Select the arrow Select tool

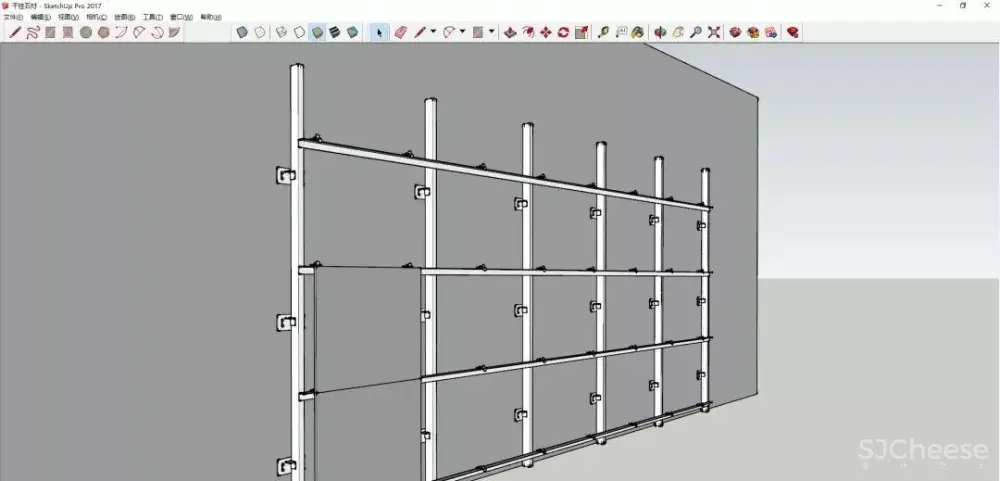[379, 32]
